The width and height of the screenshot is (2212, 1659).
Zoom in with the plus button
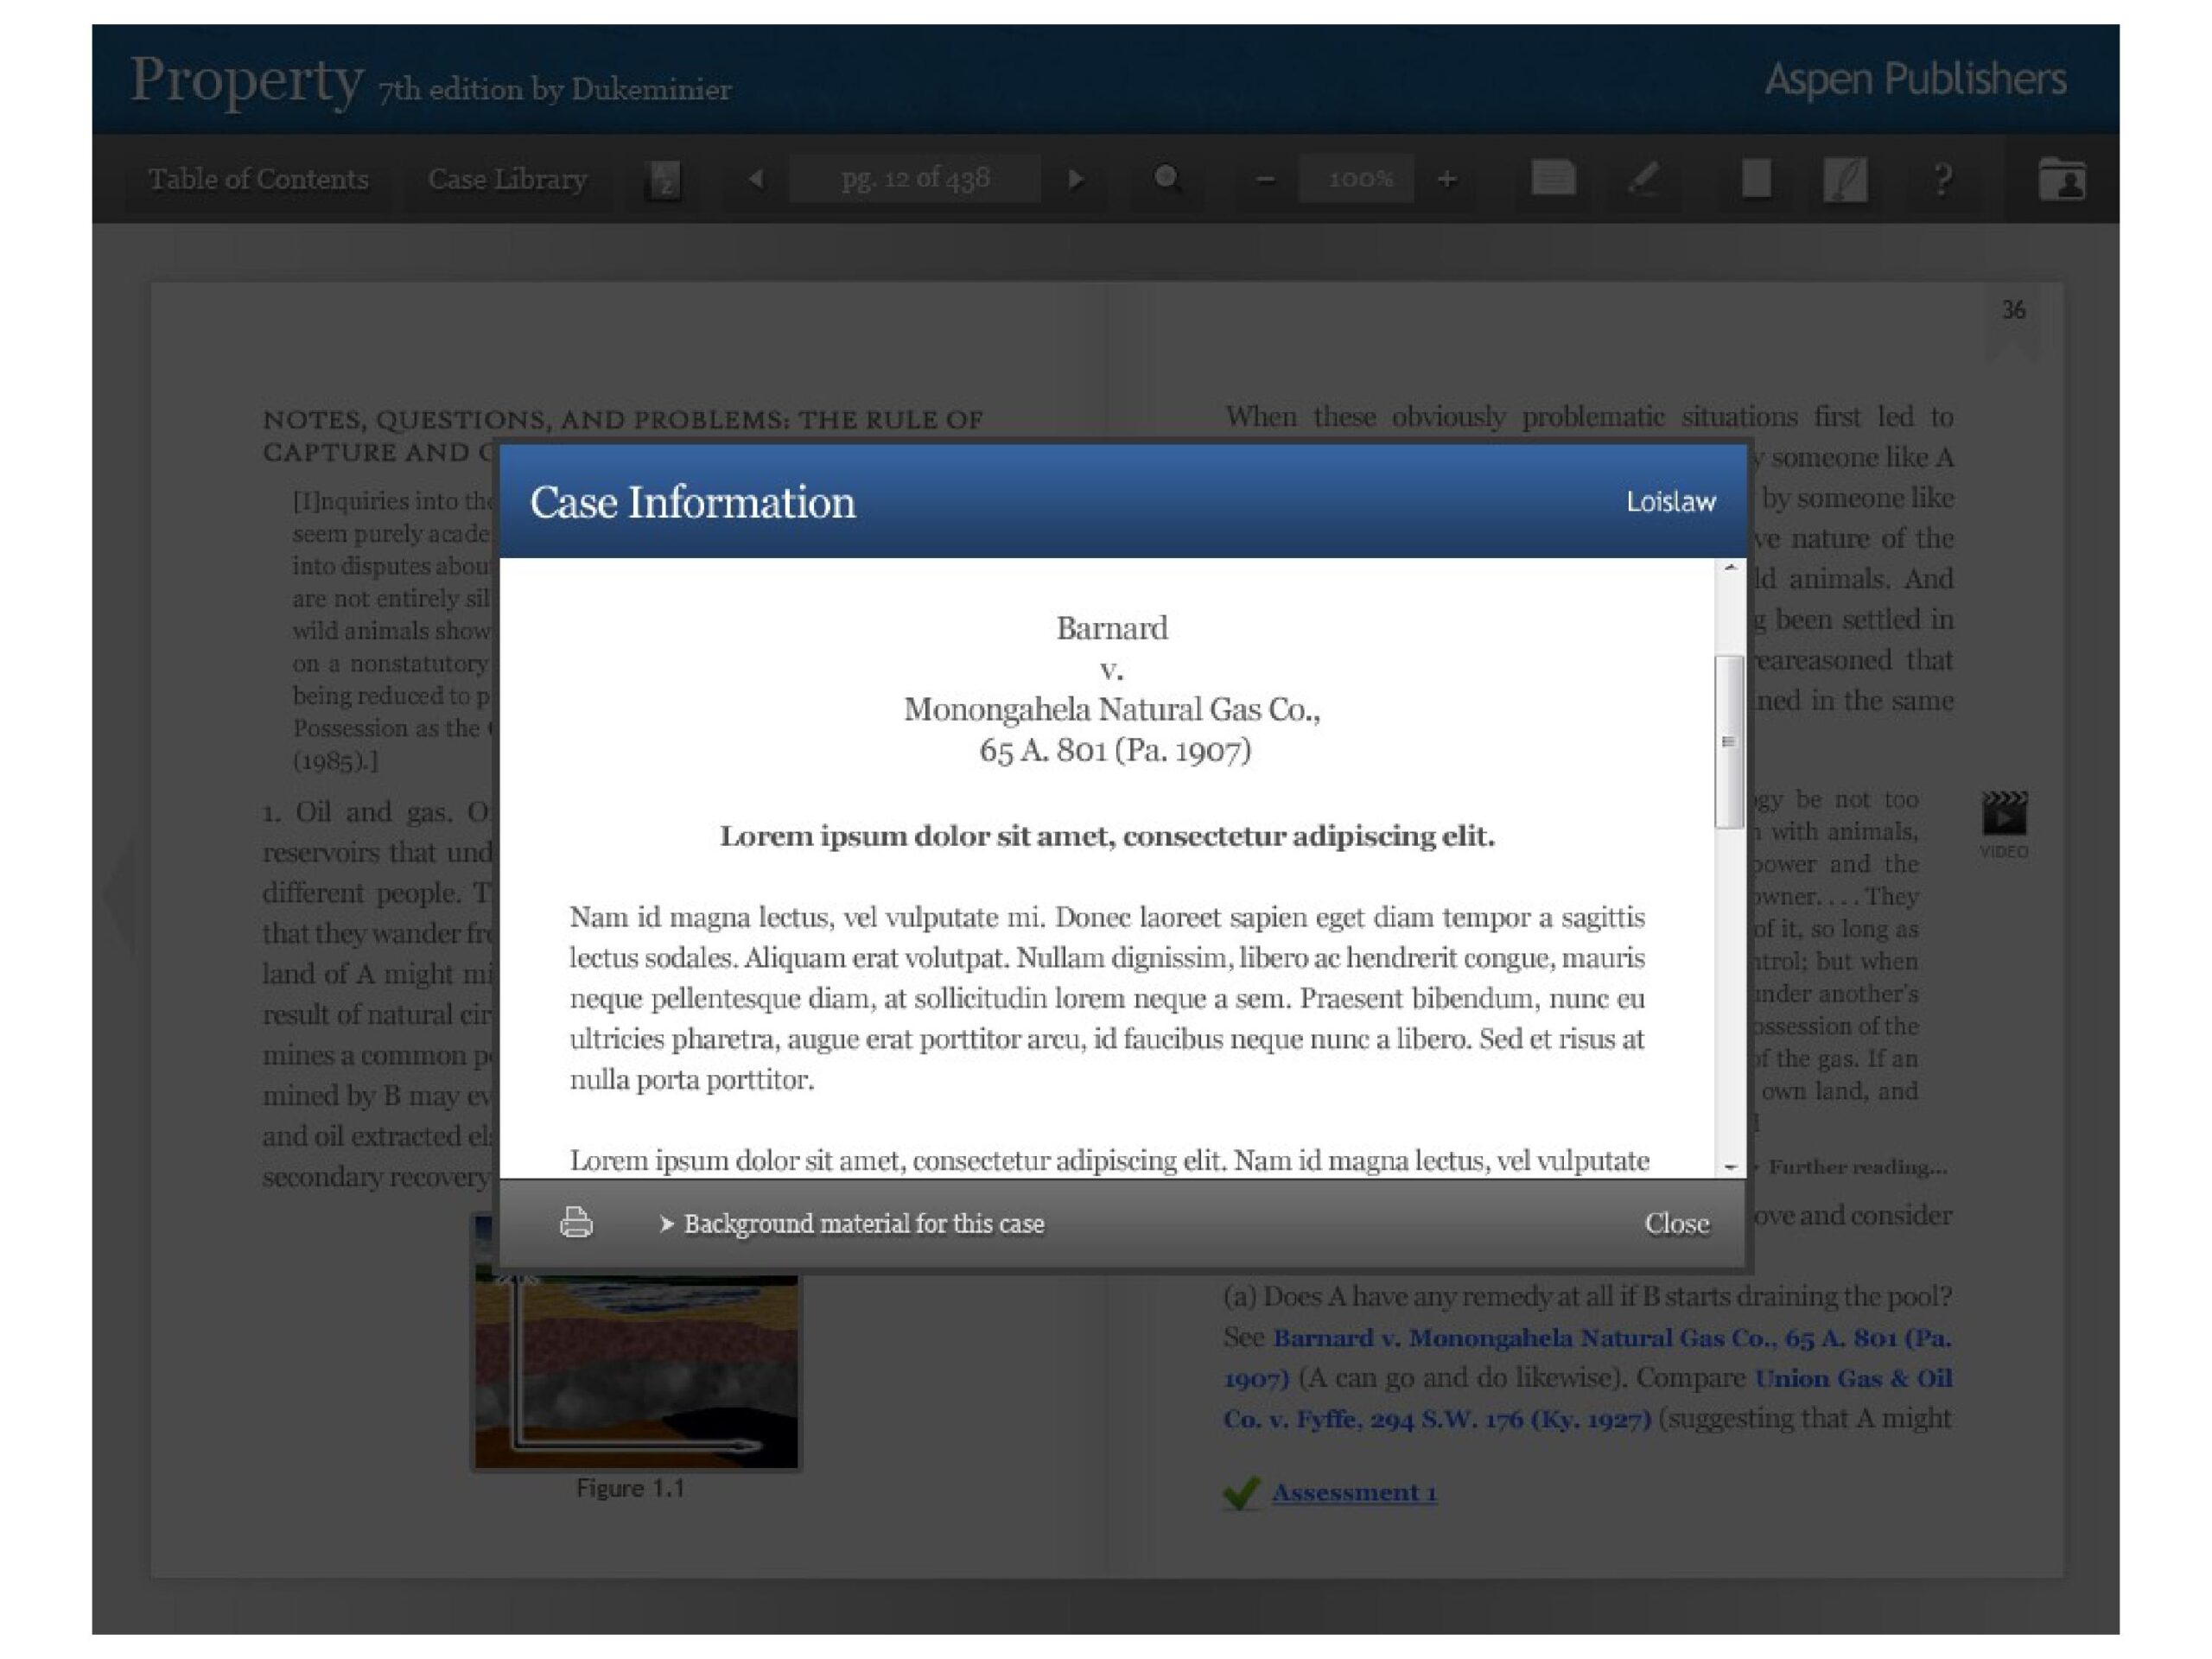[x=1446, y=180]
